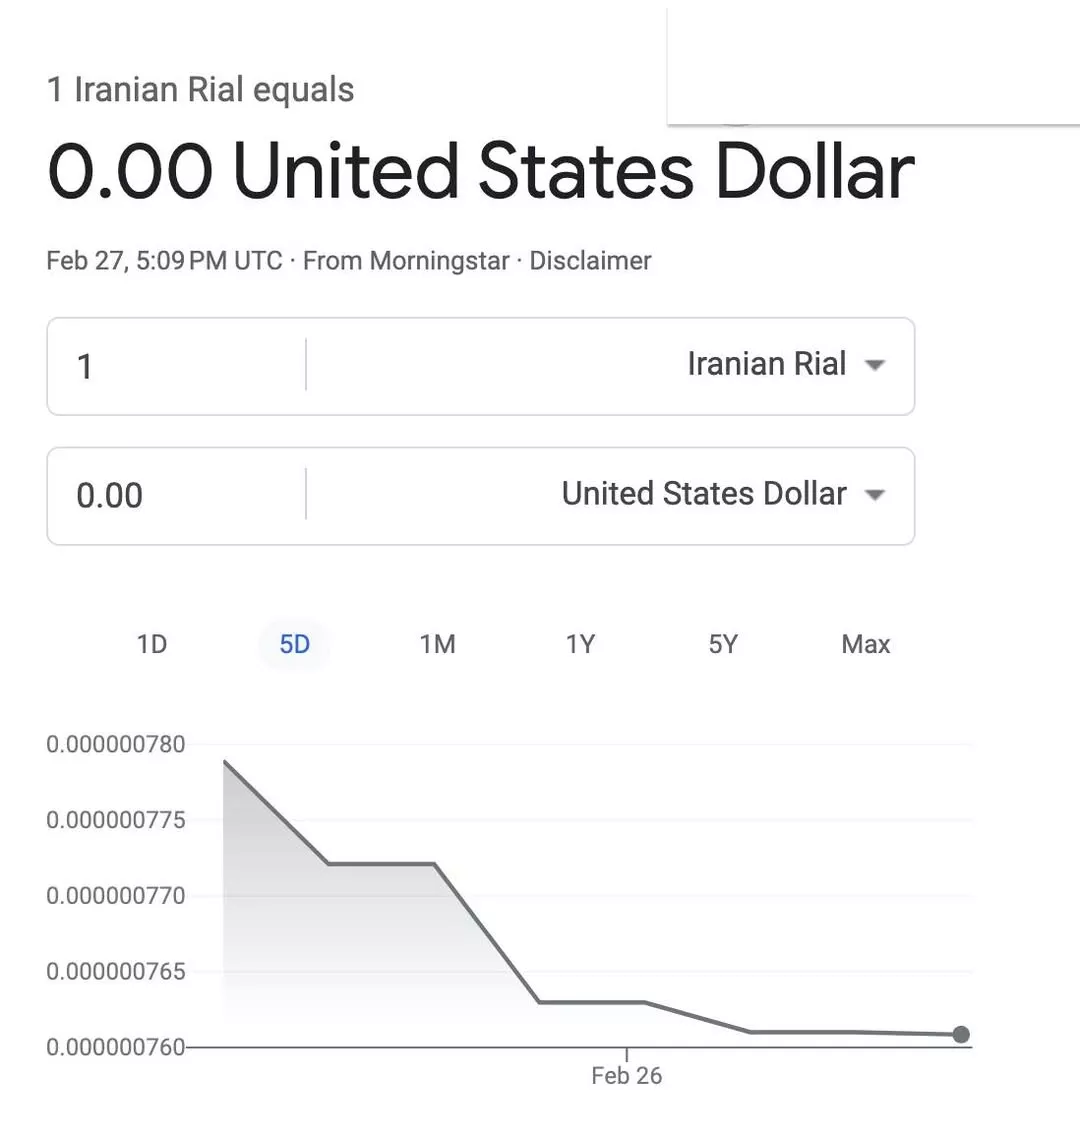Click the 'From Morningstar' source text
The image size is (1080, 1137).
[x=406, y=261]
